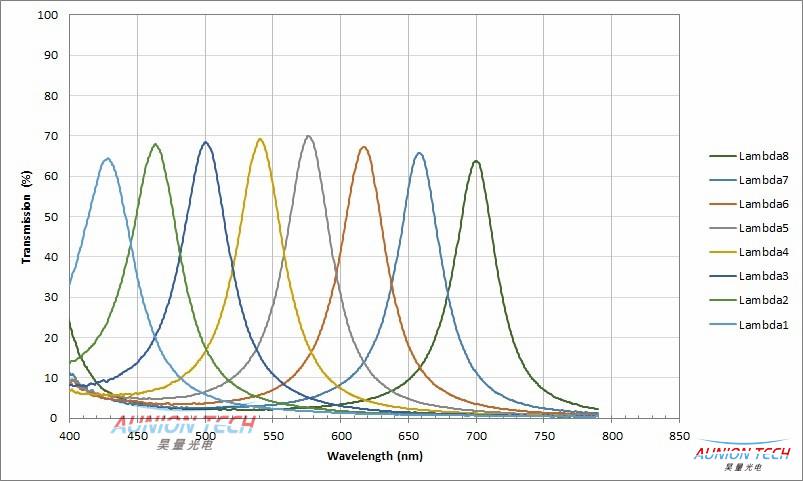This screenshot has height=481, width=803.
Task: Select the Lambda7 legend label
Action: (764, 180)
